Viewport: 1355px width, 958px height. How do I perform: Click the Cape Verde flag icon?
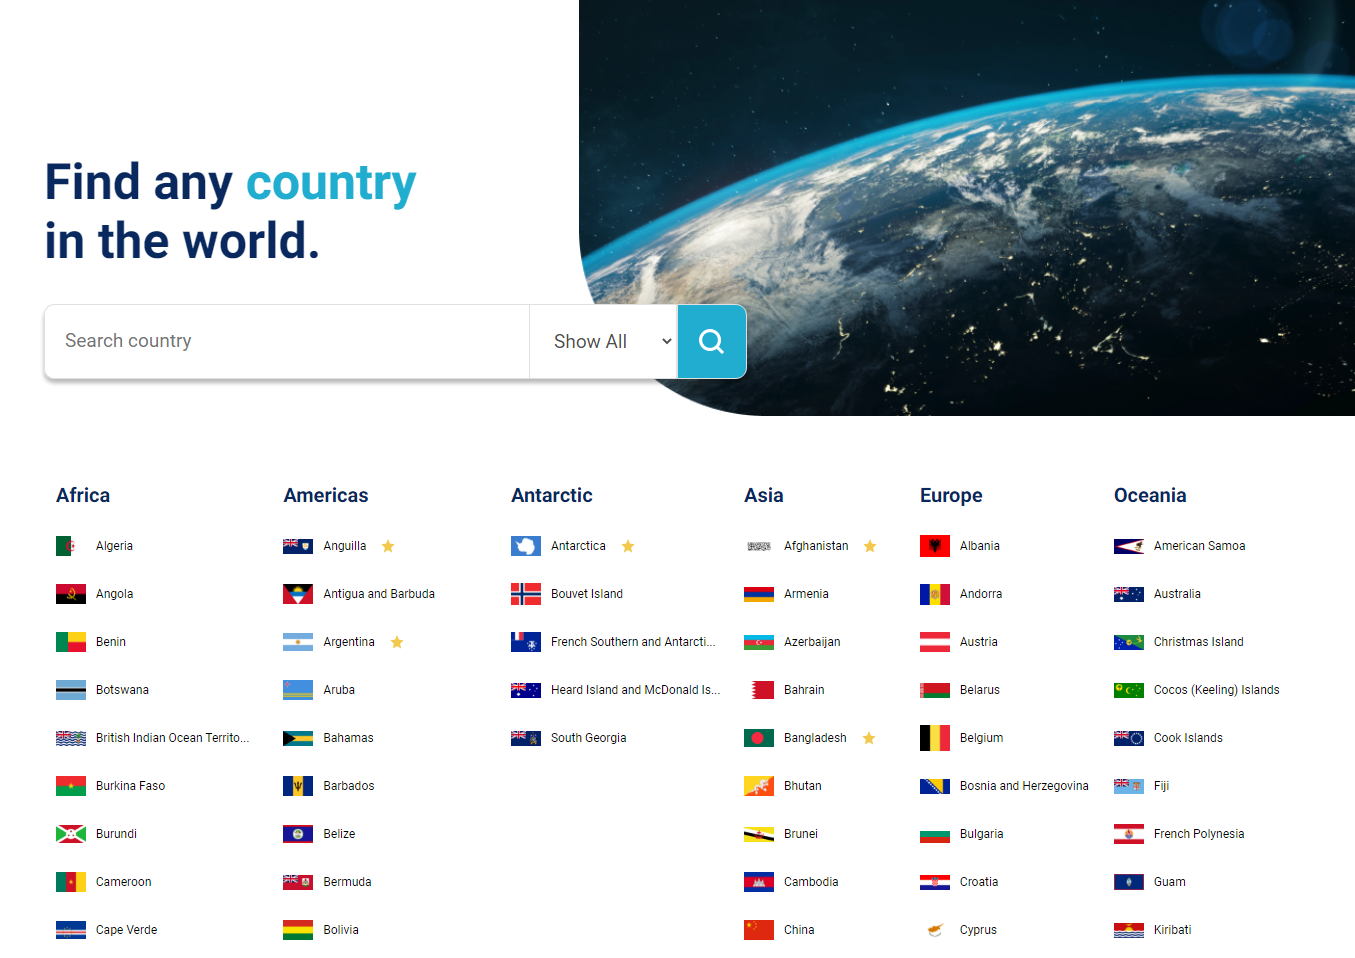pyautogui.click(x=70, y=930)
